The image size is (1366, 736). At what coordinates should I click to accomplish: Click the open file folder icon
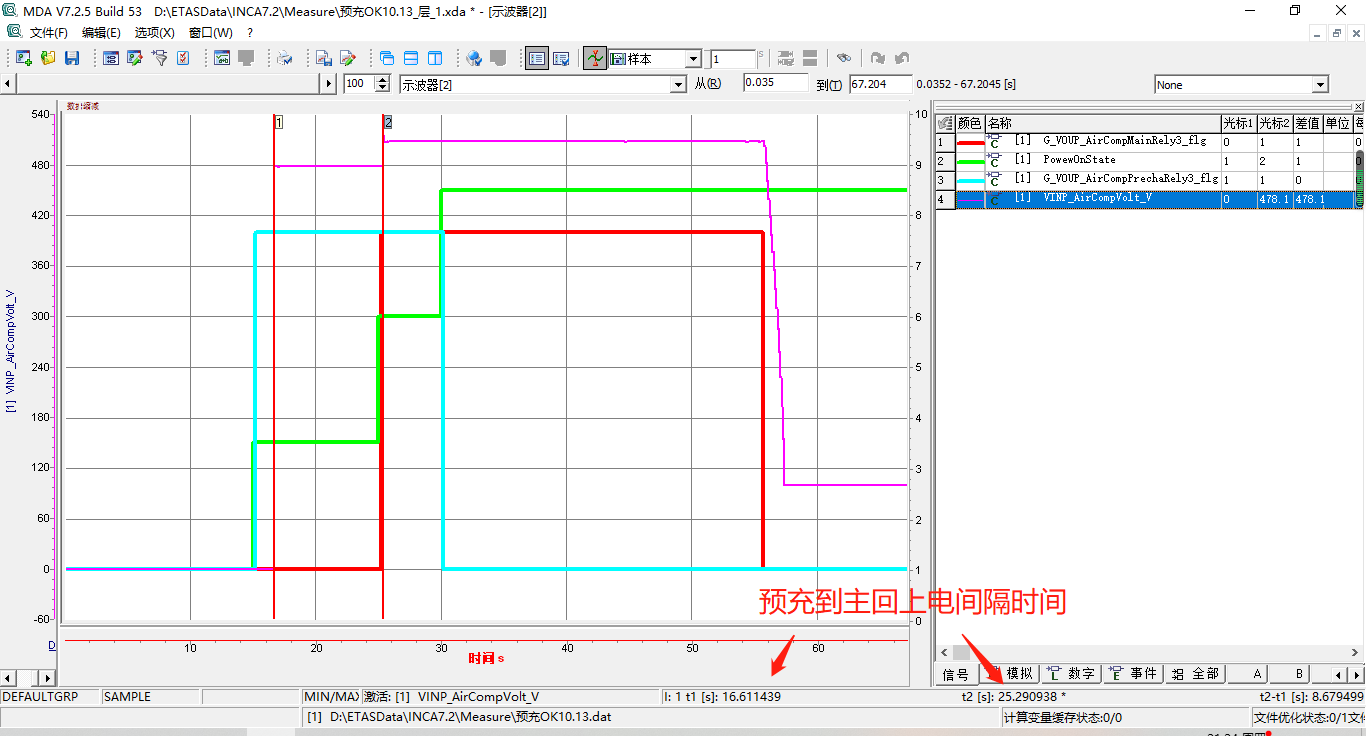(x=48, y=58)
